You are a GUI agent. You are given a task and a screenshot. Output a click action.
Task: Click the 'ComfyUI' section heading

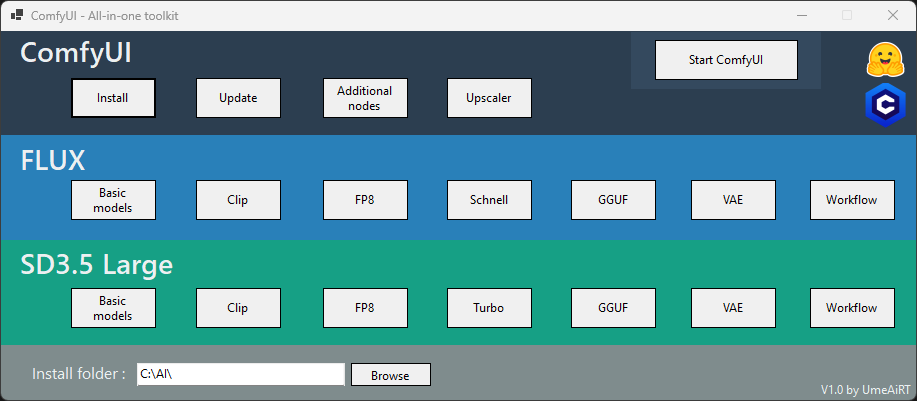76,53
